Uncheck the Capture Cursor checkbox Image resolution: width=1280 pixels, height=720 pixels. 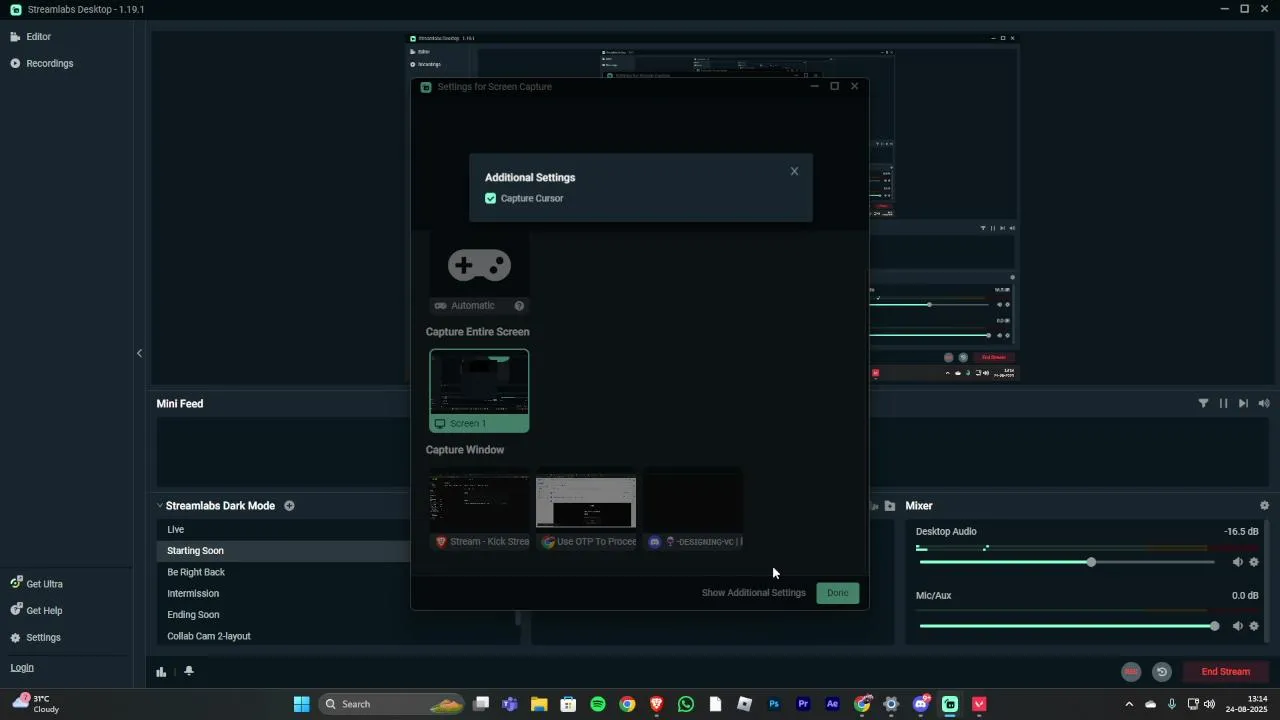(491, 199)
